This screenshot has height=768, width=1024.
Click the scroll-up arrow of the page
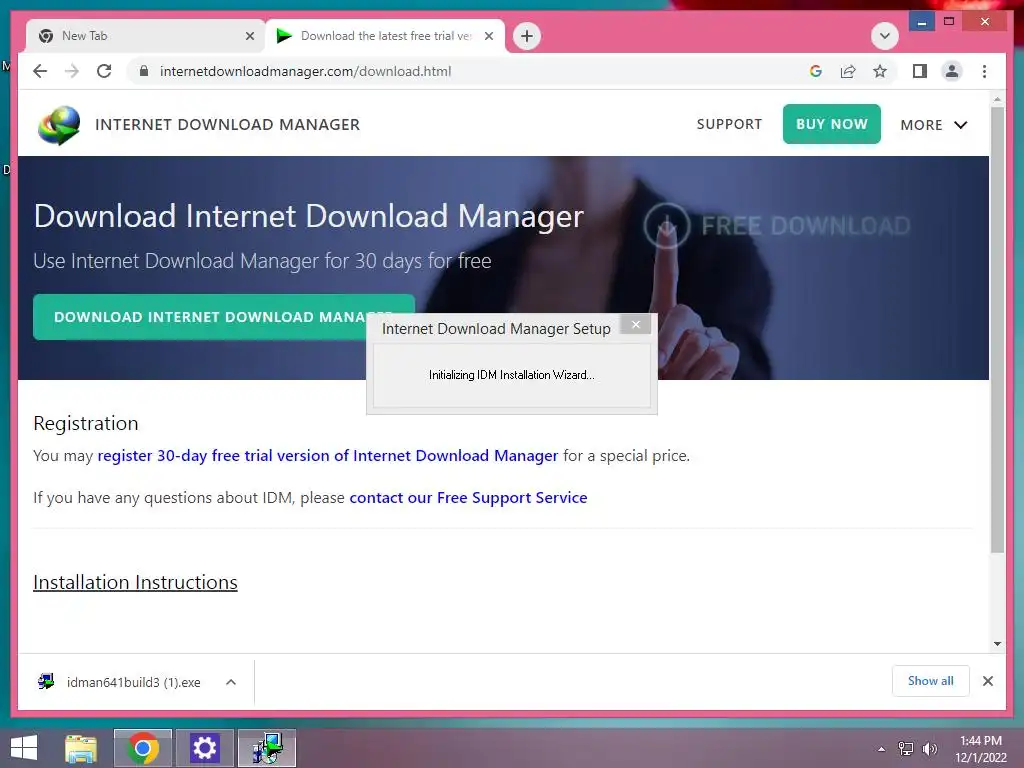(997, 99)
